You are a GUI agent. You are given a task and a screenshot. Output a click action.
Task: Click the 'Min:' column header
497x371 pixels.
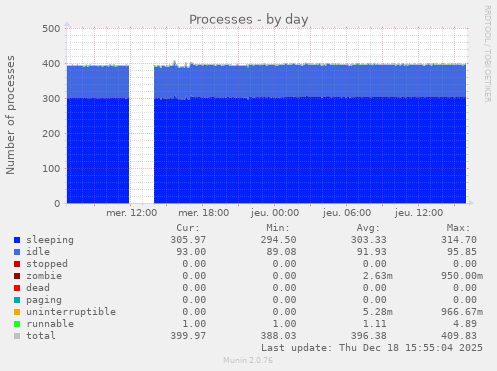point(278,228)
